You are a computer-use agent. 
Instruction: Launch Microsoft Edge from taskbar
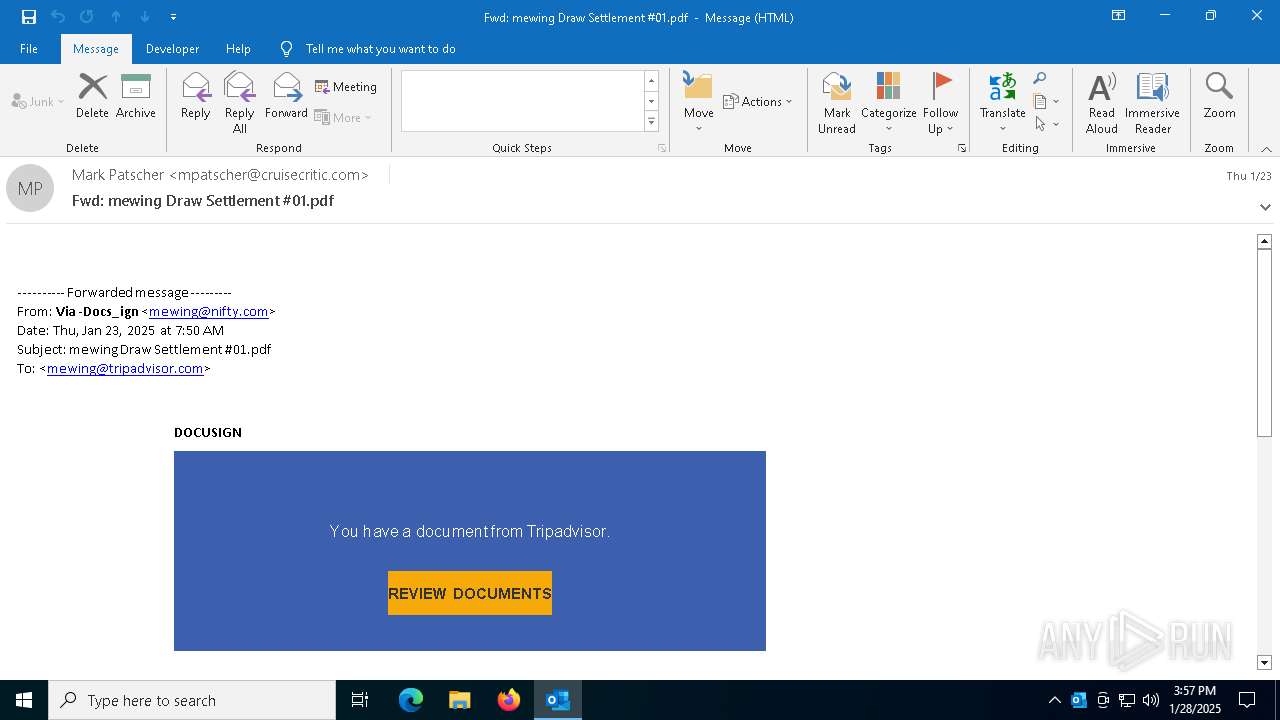coord(411,700)
